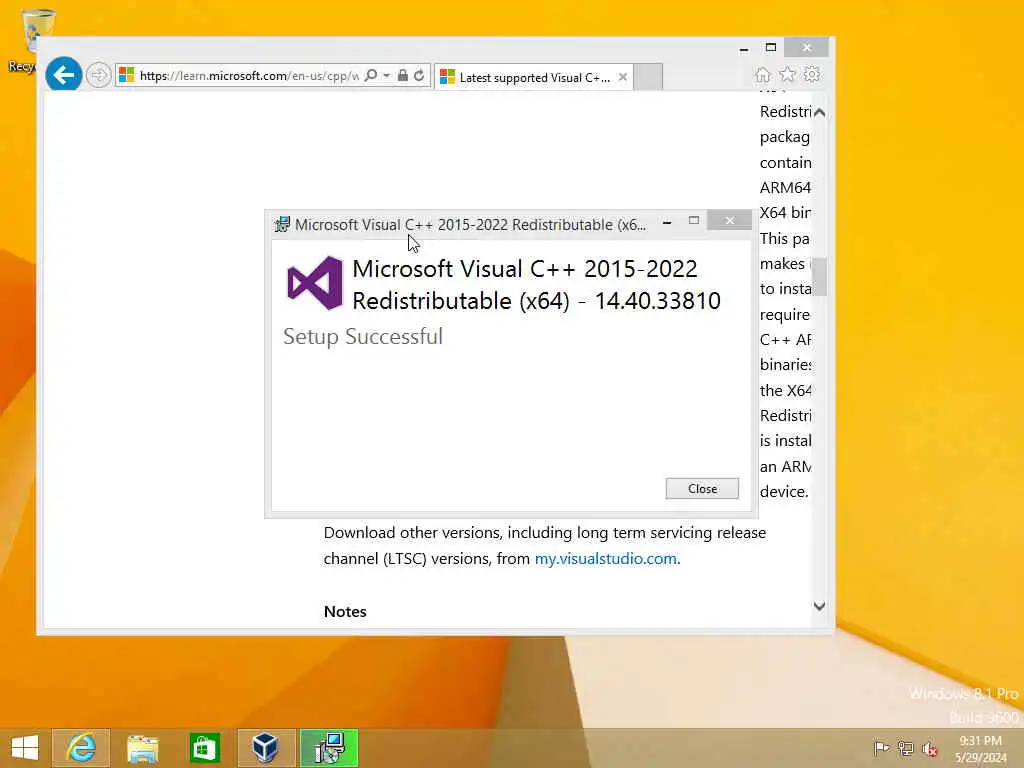Viewport: 1024px width, 768px height.
Task: Click the page scrollbar down arrow
Action: pyautogui.click(x=820, y=606)
